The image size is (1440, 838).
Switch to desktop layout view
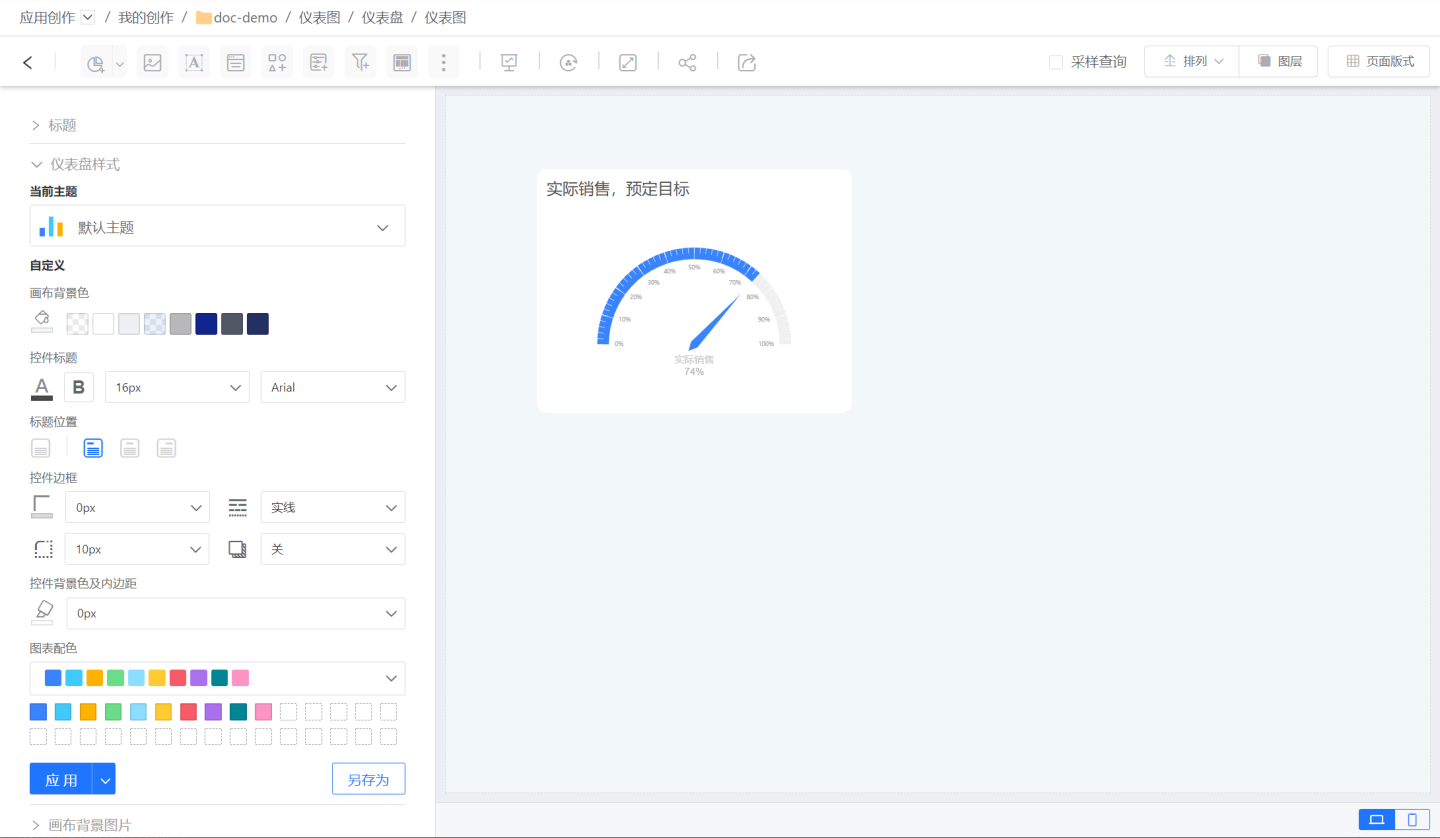1377,820
